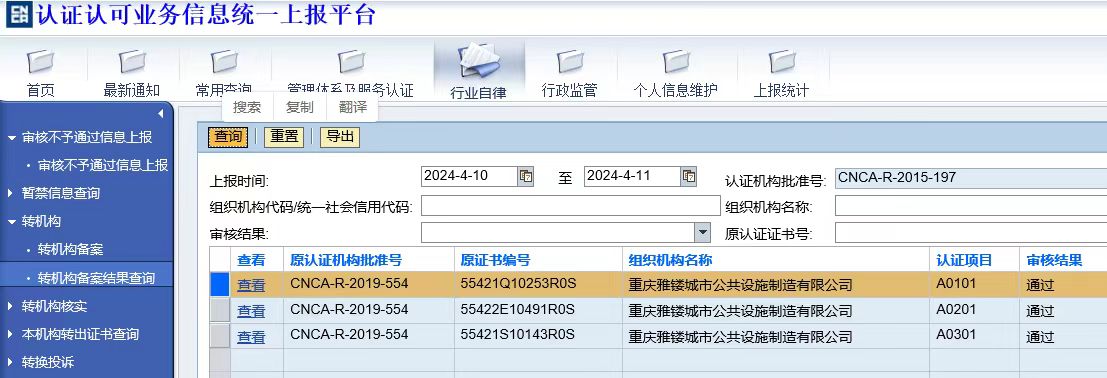Click the 查看 column header

(251, 260)
